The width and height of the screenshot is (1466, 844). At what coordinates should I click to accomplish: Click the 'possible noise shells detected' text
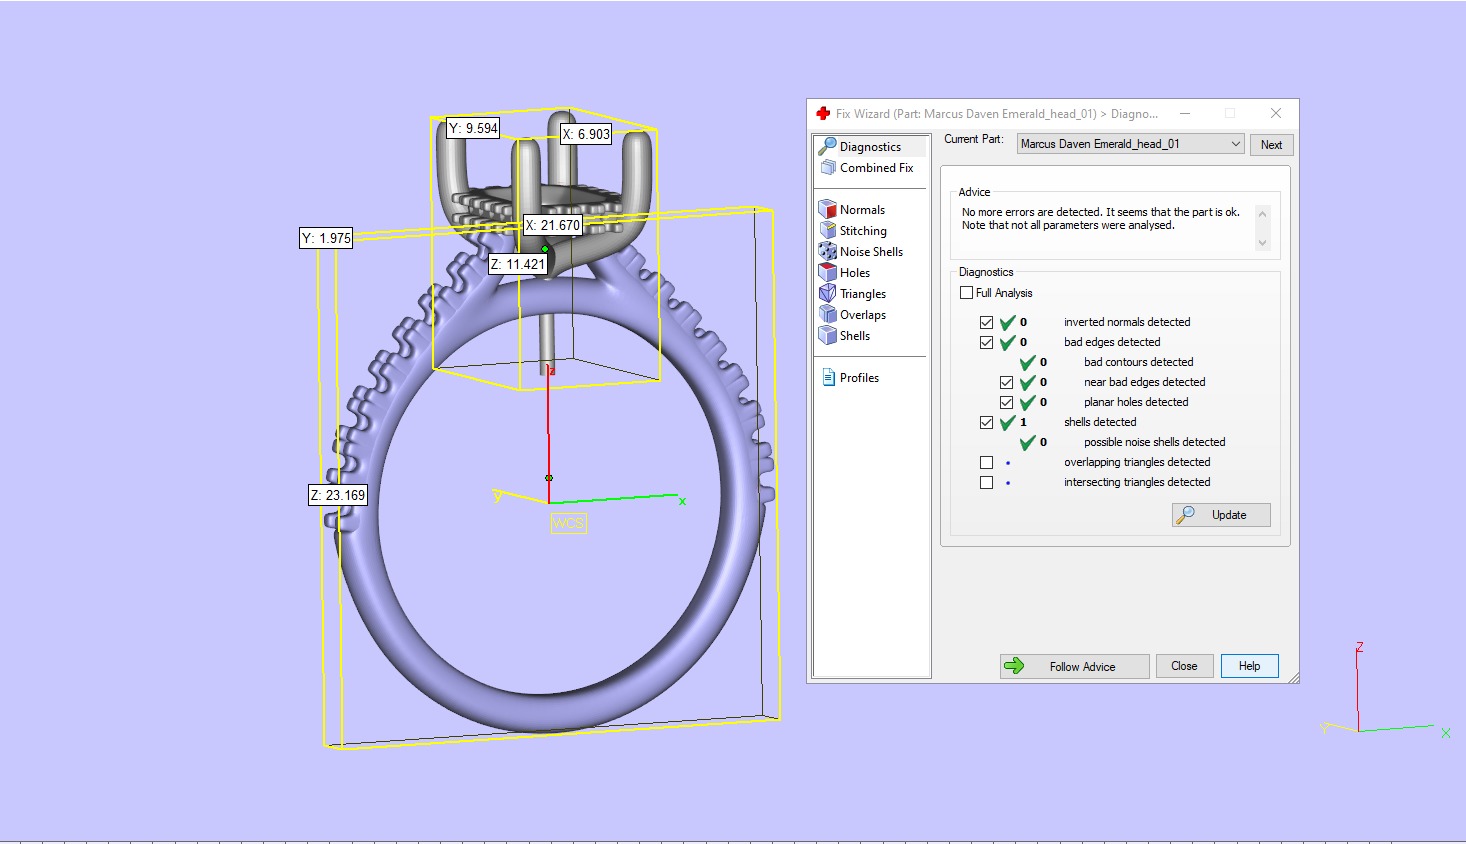coord(1155,442)
